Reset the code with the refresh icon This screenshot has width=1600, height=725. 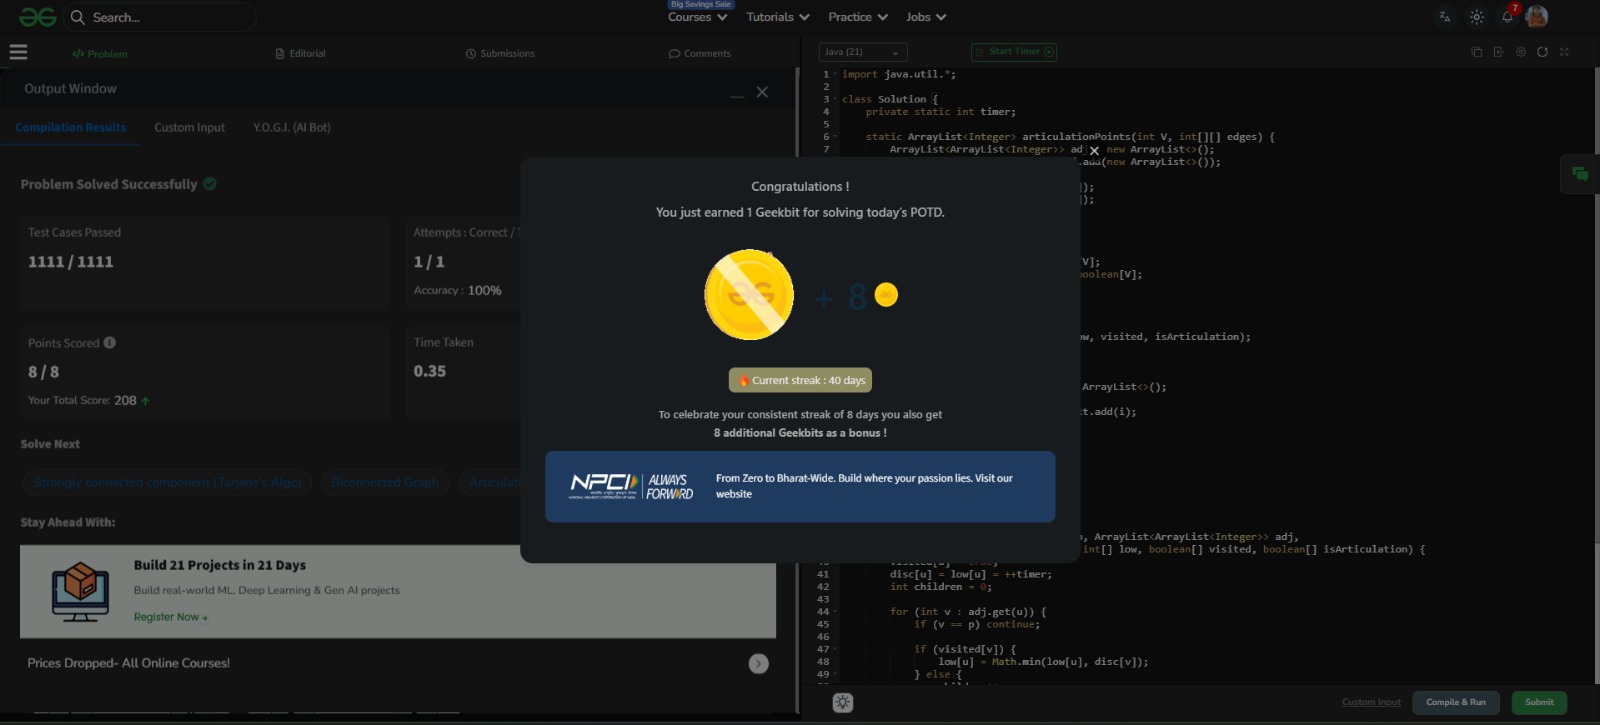coord(1542,52)
